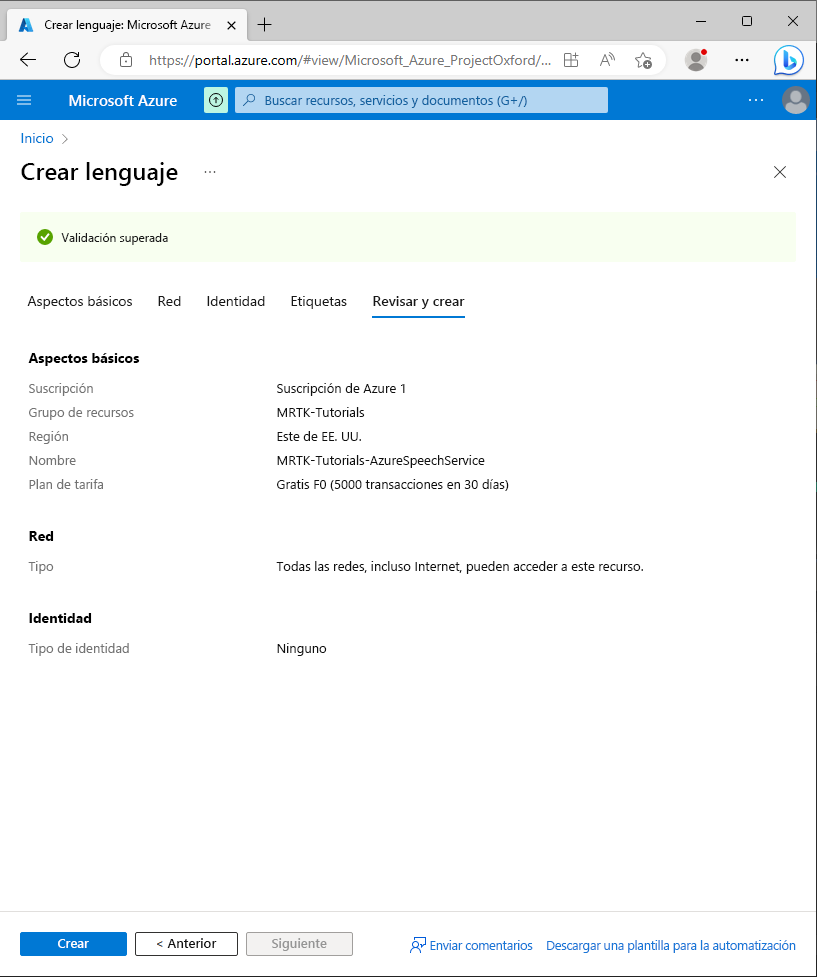Go back with Anterior button

pyautogui.click(x=186, y=943)
